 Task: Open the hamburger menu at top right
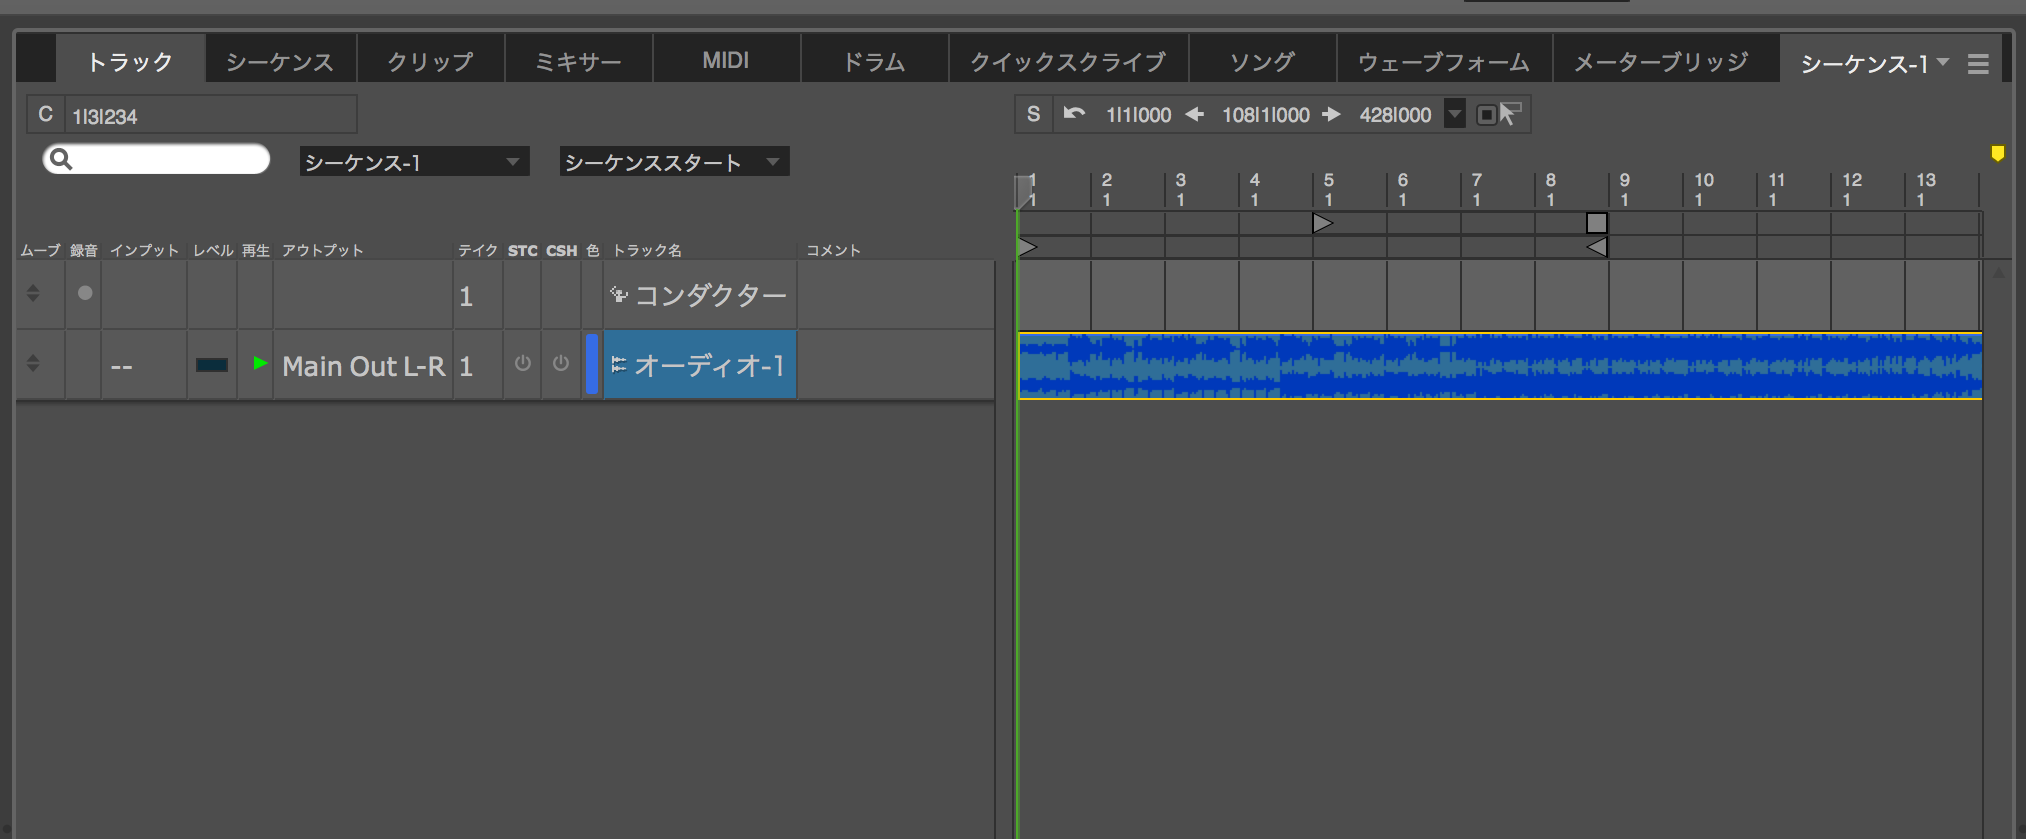coord(1977,64)
